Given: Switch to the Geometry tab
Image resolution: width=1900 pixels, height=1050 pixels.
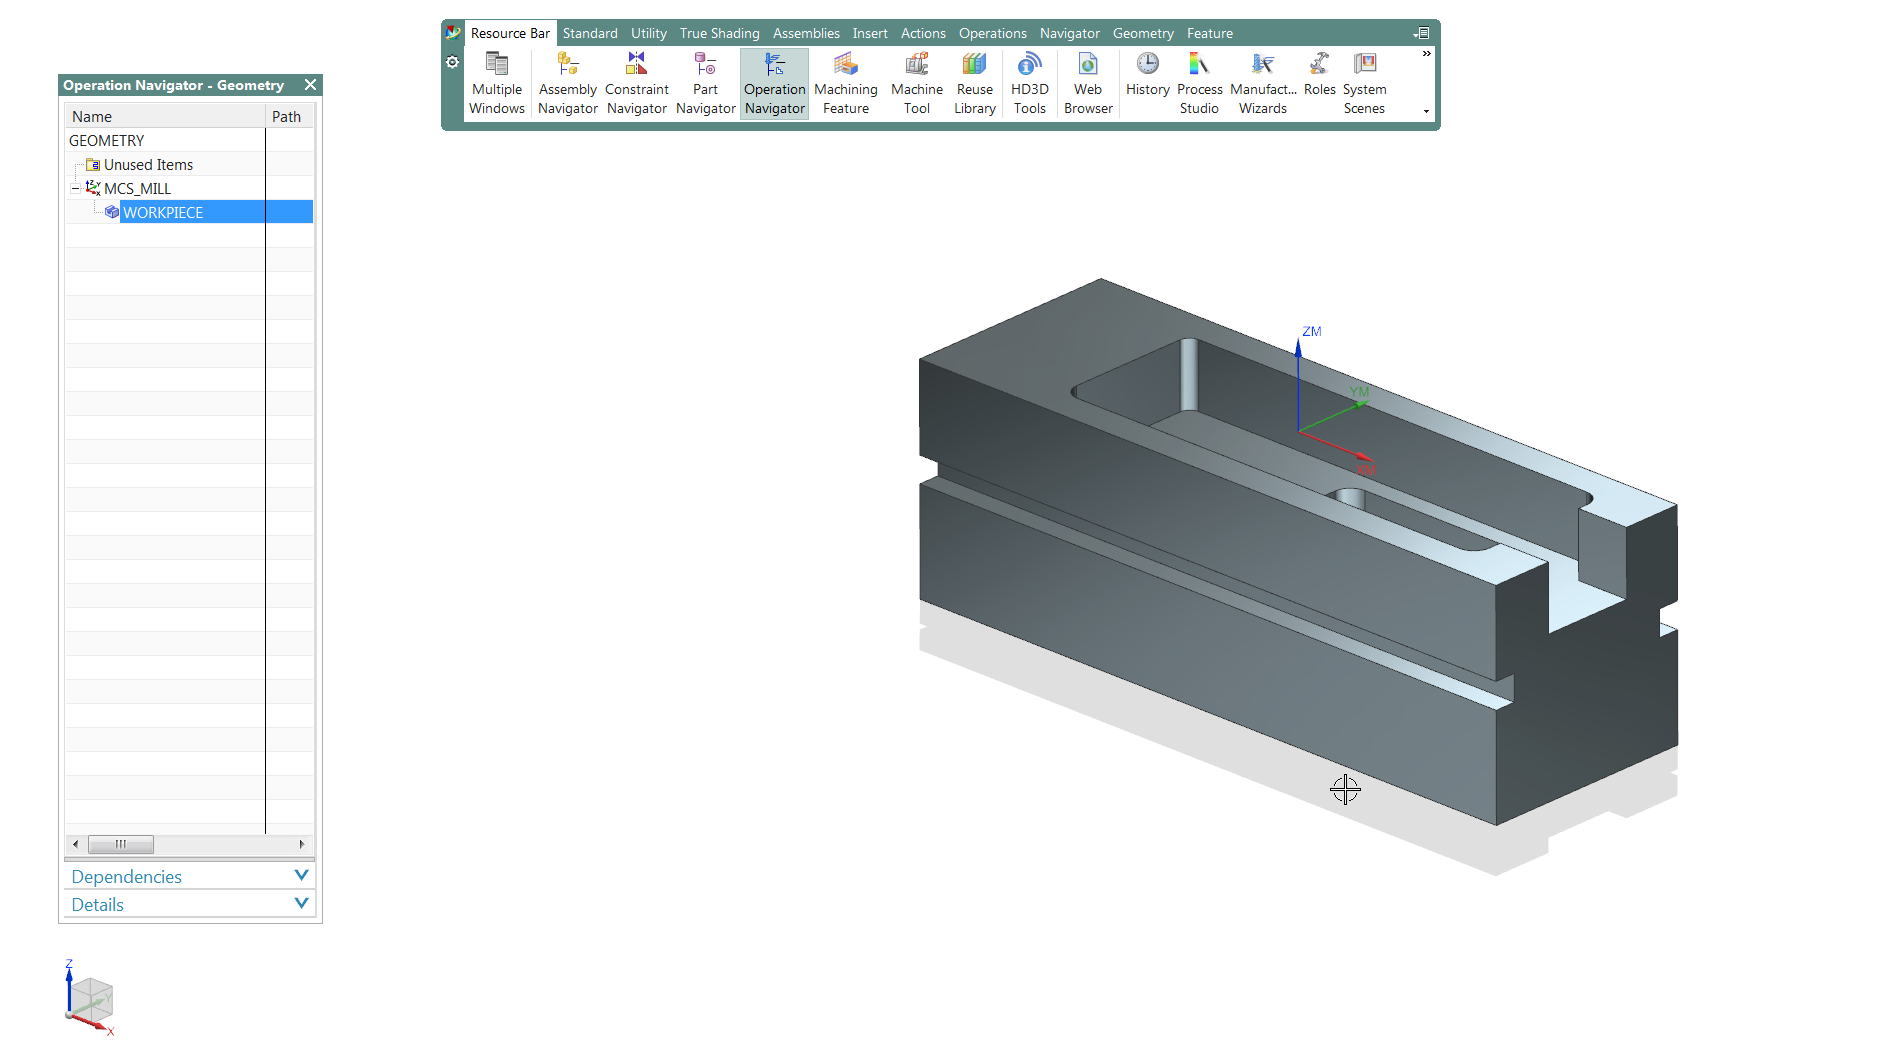Looking at the screenshot, I should click(1143, 33).
